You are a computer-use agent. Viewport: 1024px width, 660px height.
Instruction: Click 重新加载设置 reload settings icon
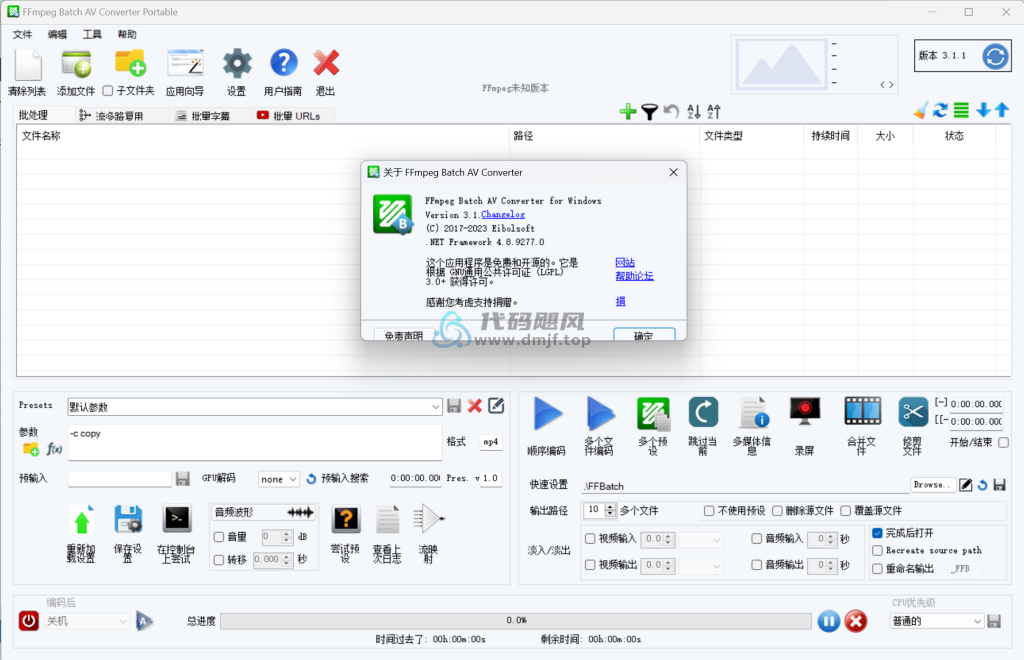point(81,520)
